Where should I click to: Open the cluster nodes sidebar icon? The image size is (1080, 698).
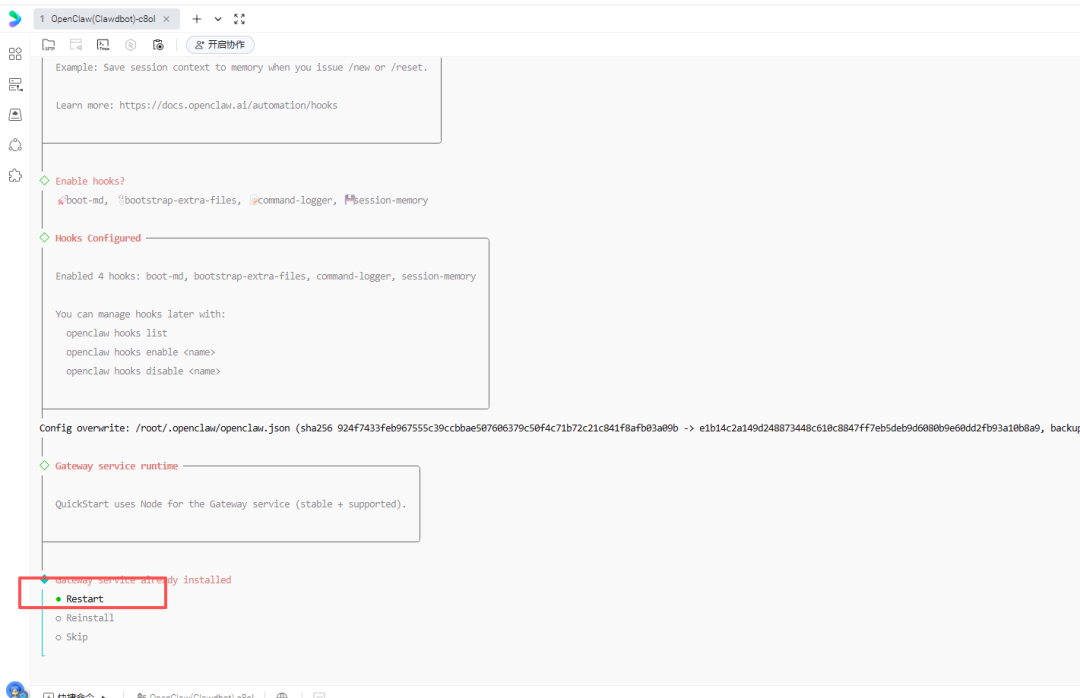15,145
